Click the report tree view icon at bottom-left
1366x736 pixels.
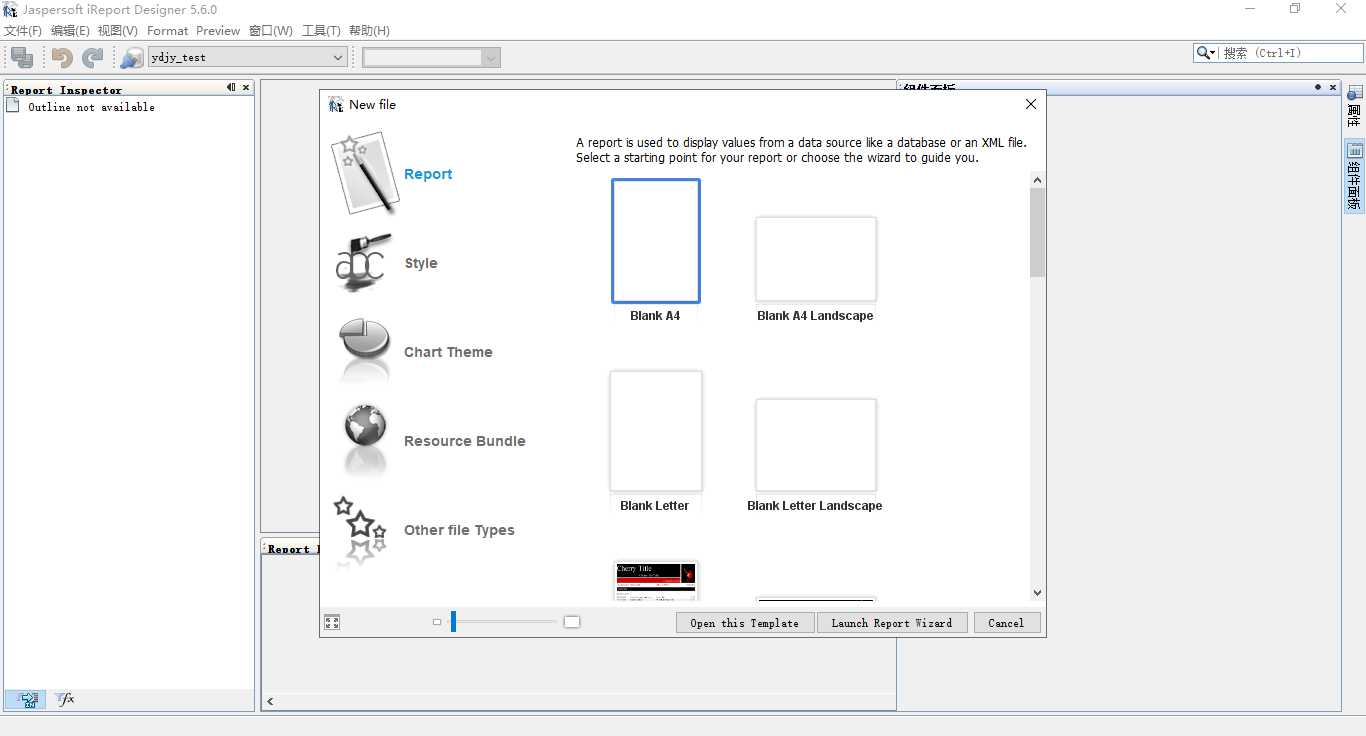(x=26, y=700)
